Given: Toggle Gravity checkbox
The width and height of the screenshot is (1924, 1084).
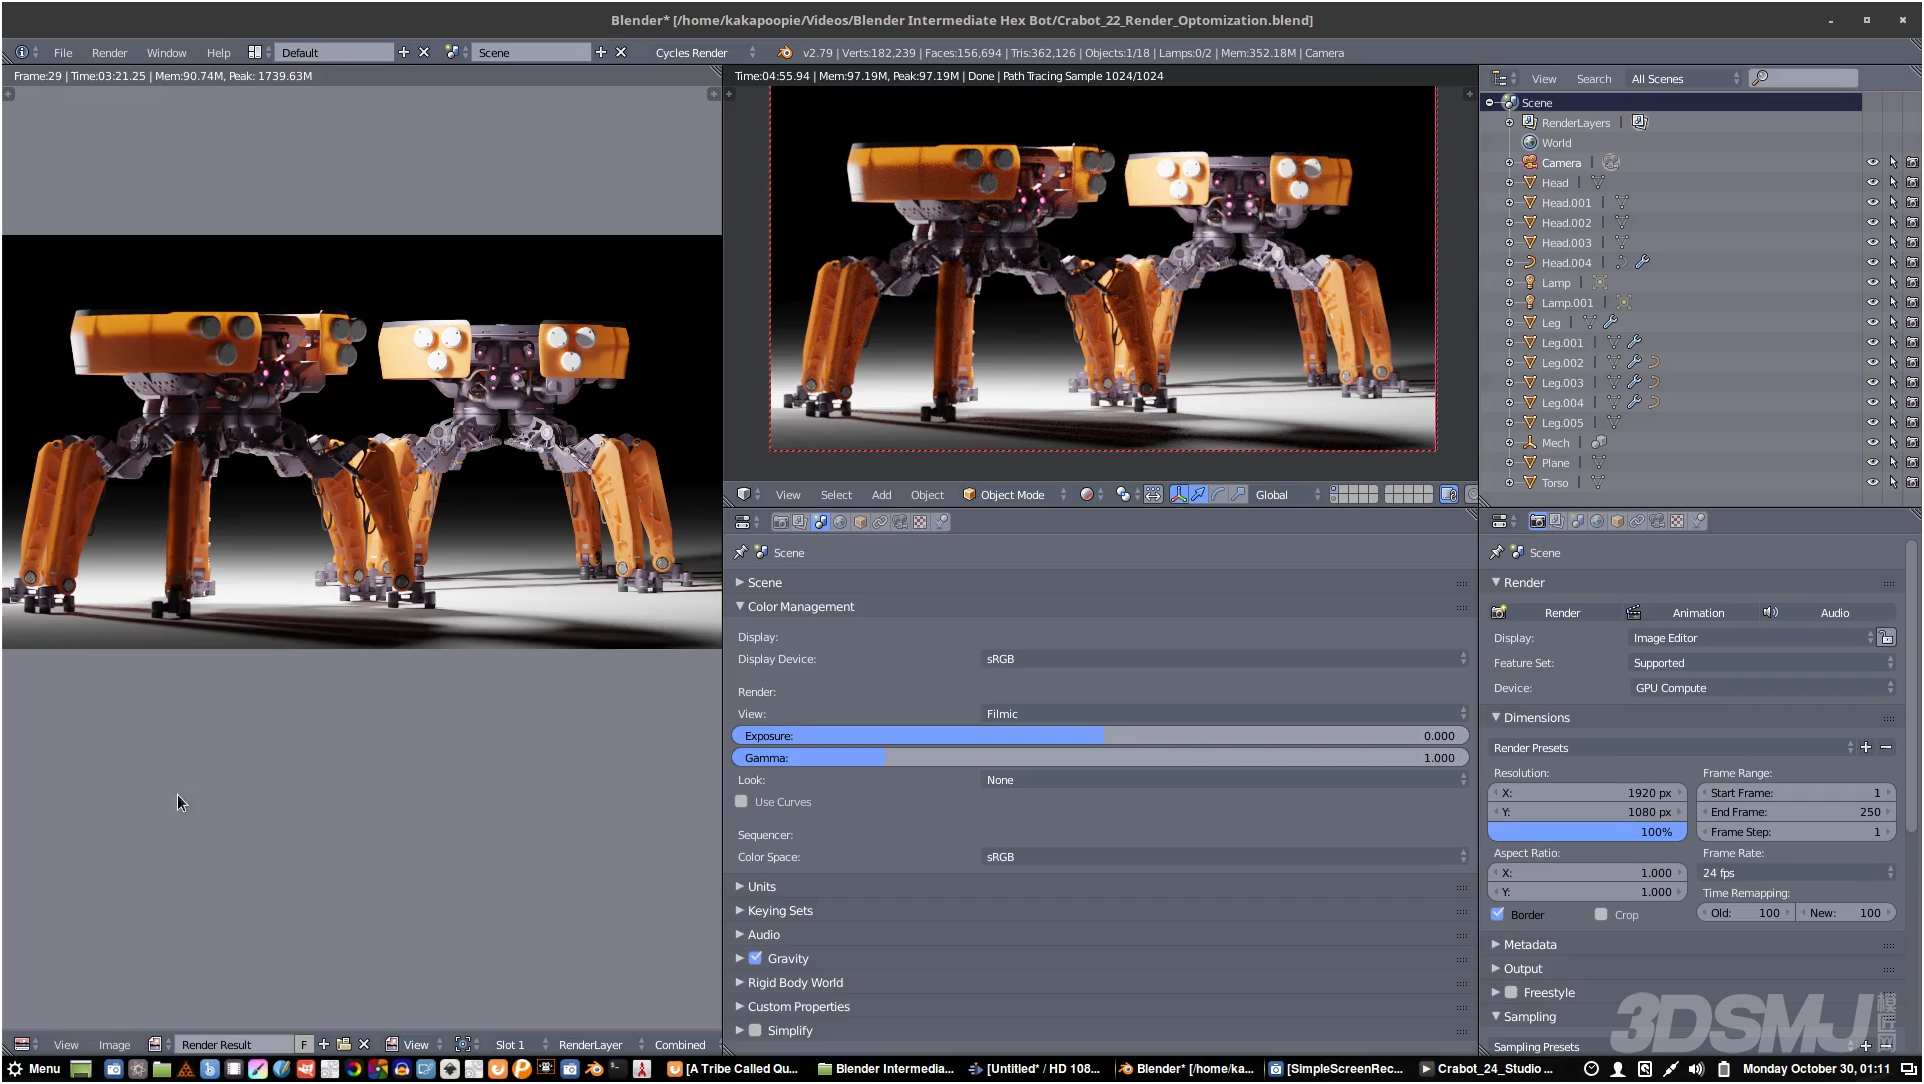Looking at the screenshot, I should 756,958.
